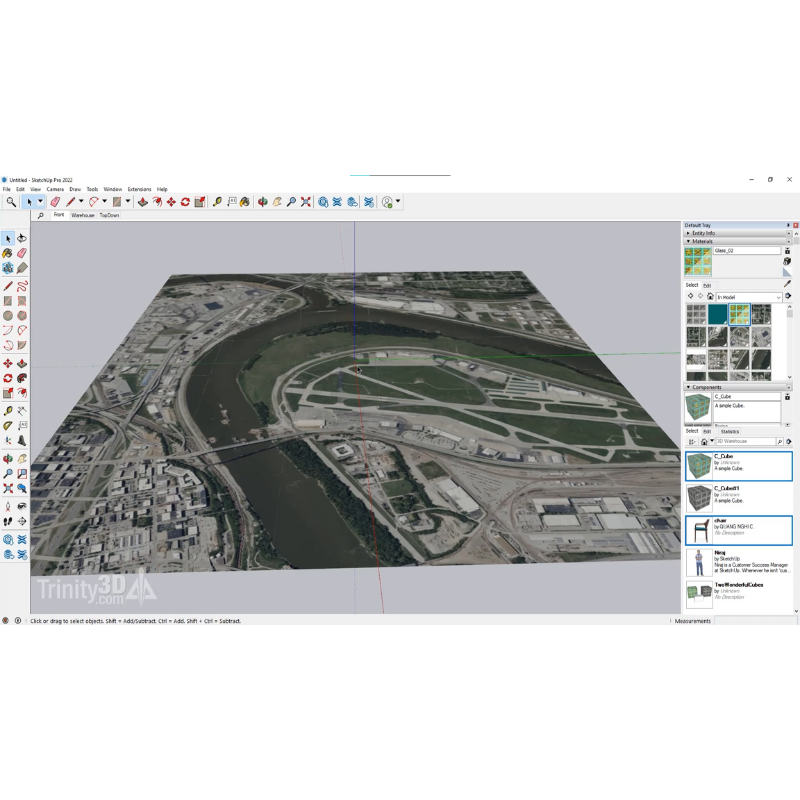
Task: Click the Glass_02 material name field
Action: [747, 251]
